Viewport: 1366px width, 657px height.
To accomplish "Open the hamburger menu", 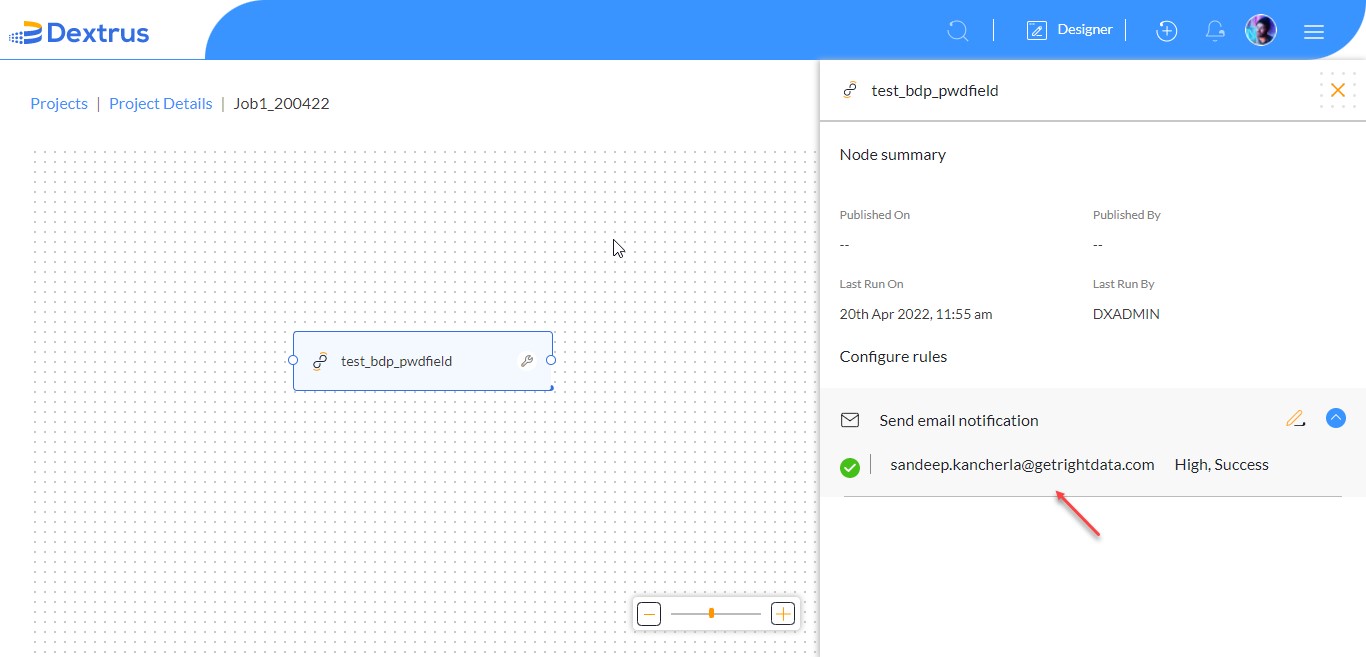I will click(x=1314, y=32).
